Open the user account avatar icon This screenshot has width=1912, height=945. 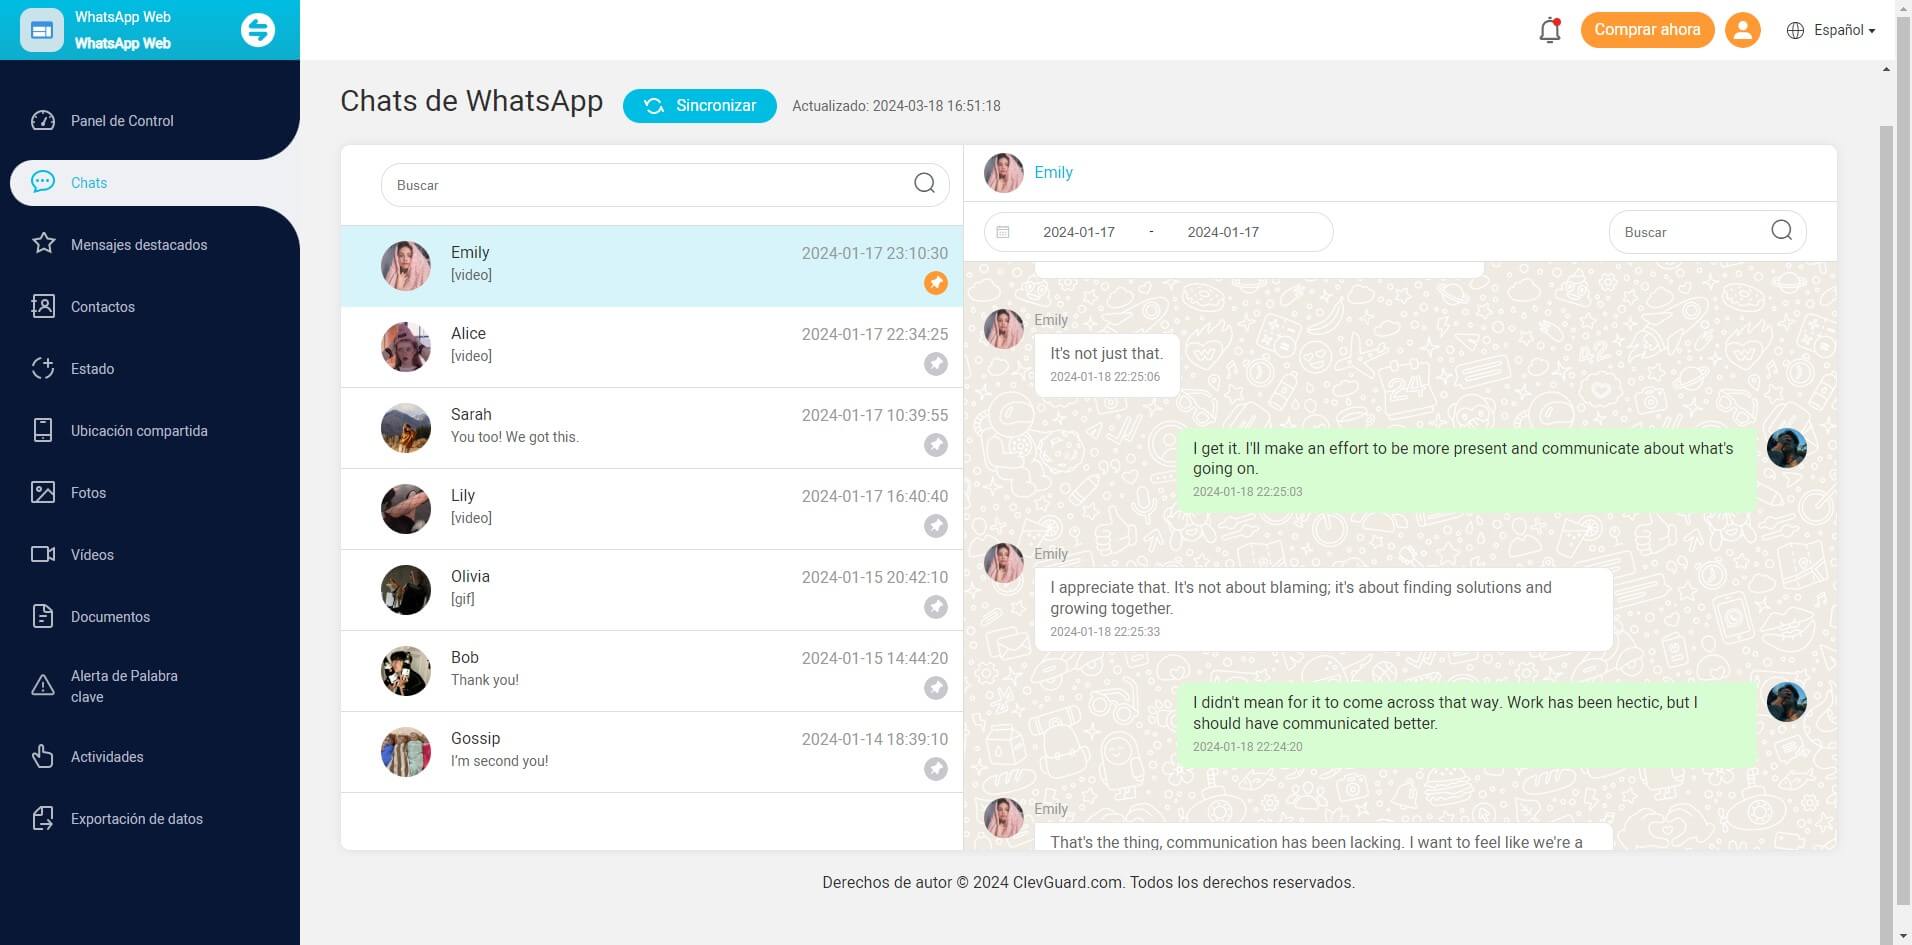pyautogui.click(x=1742, y=30)
